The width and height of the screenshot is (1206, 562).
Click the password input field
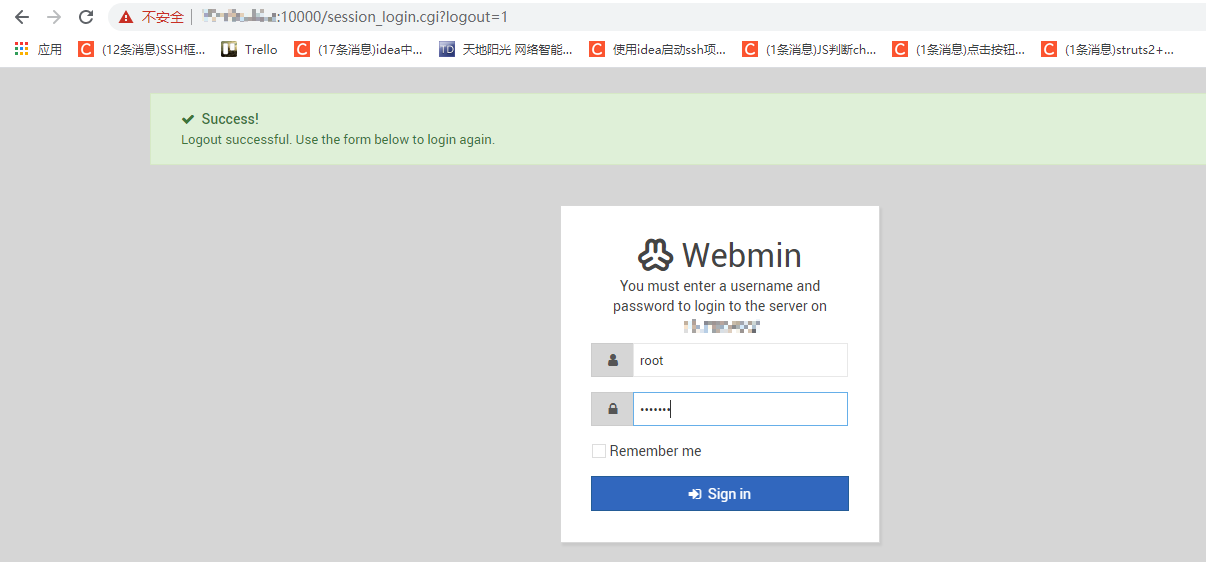740,409
